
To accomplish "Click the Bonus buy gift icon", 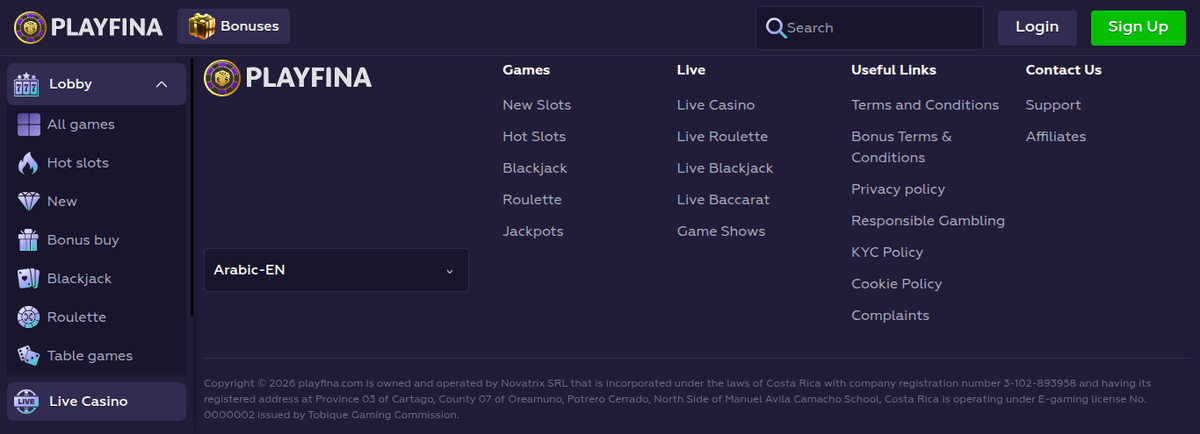I will (x=28, y=240).
